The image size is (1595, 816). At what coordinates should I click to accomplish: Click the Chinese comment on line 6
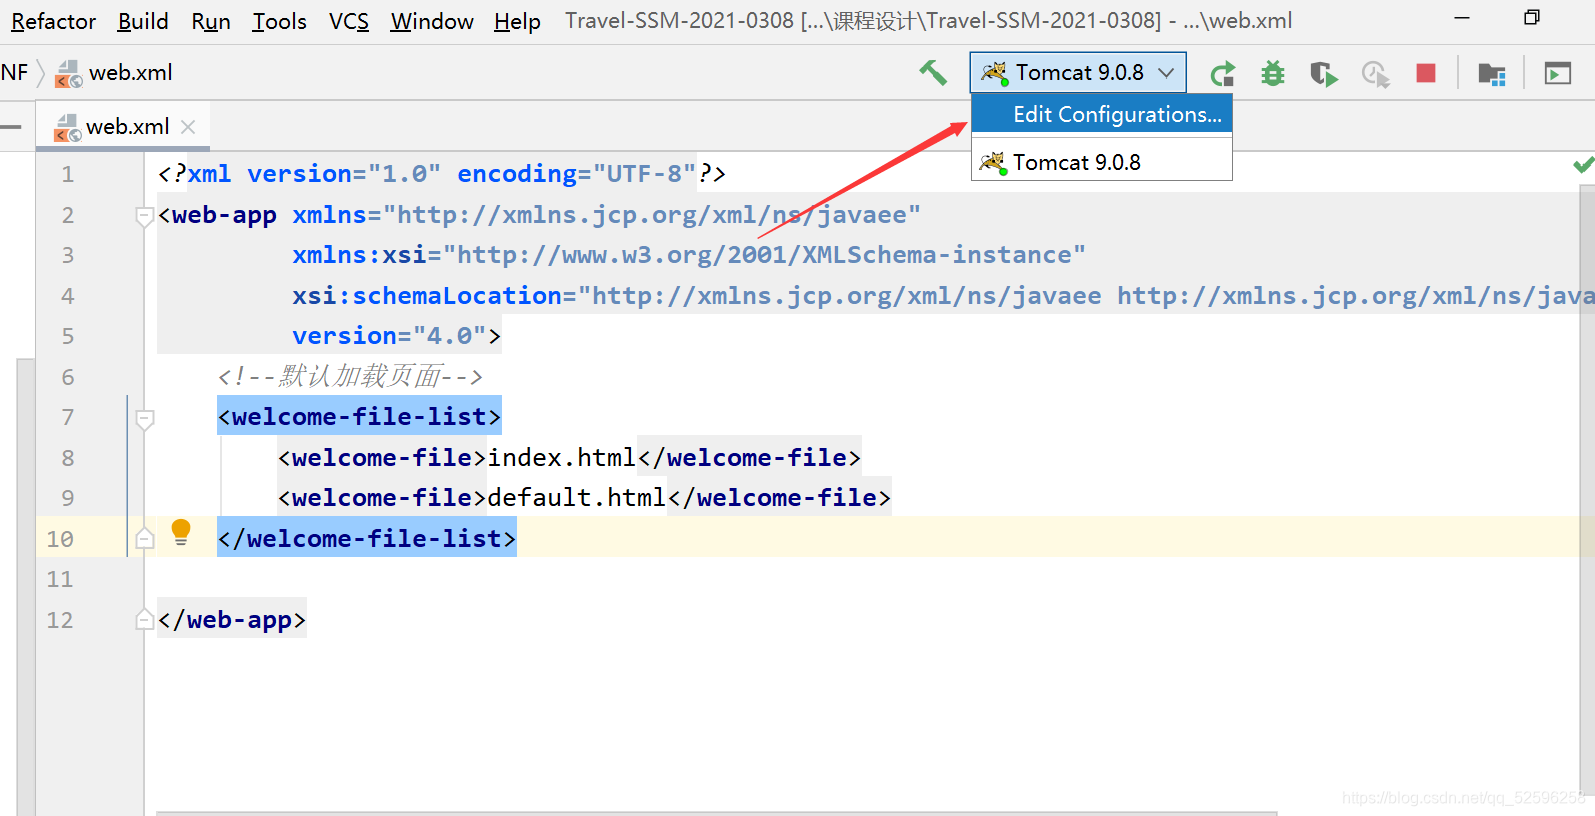pos(350,377)
